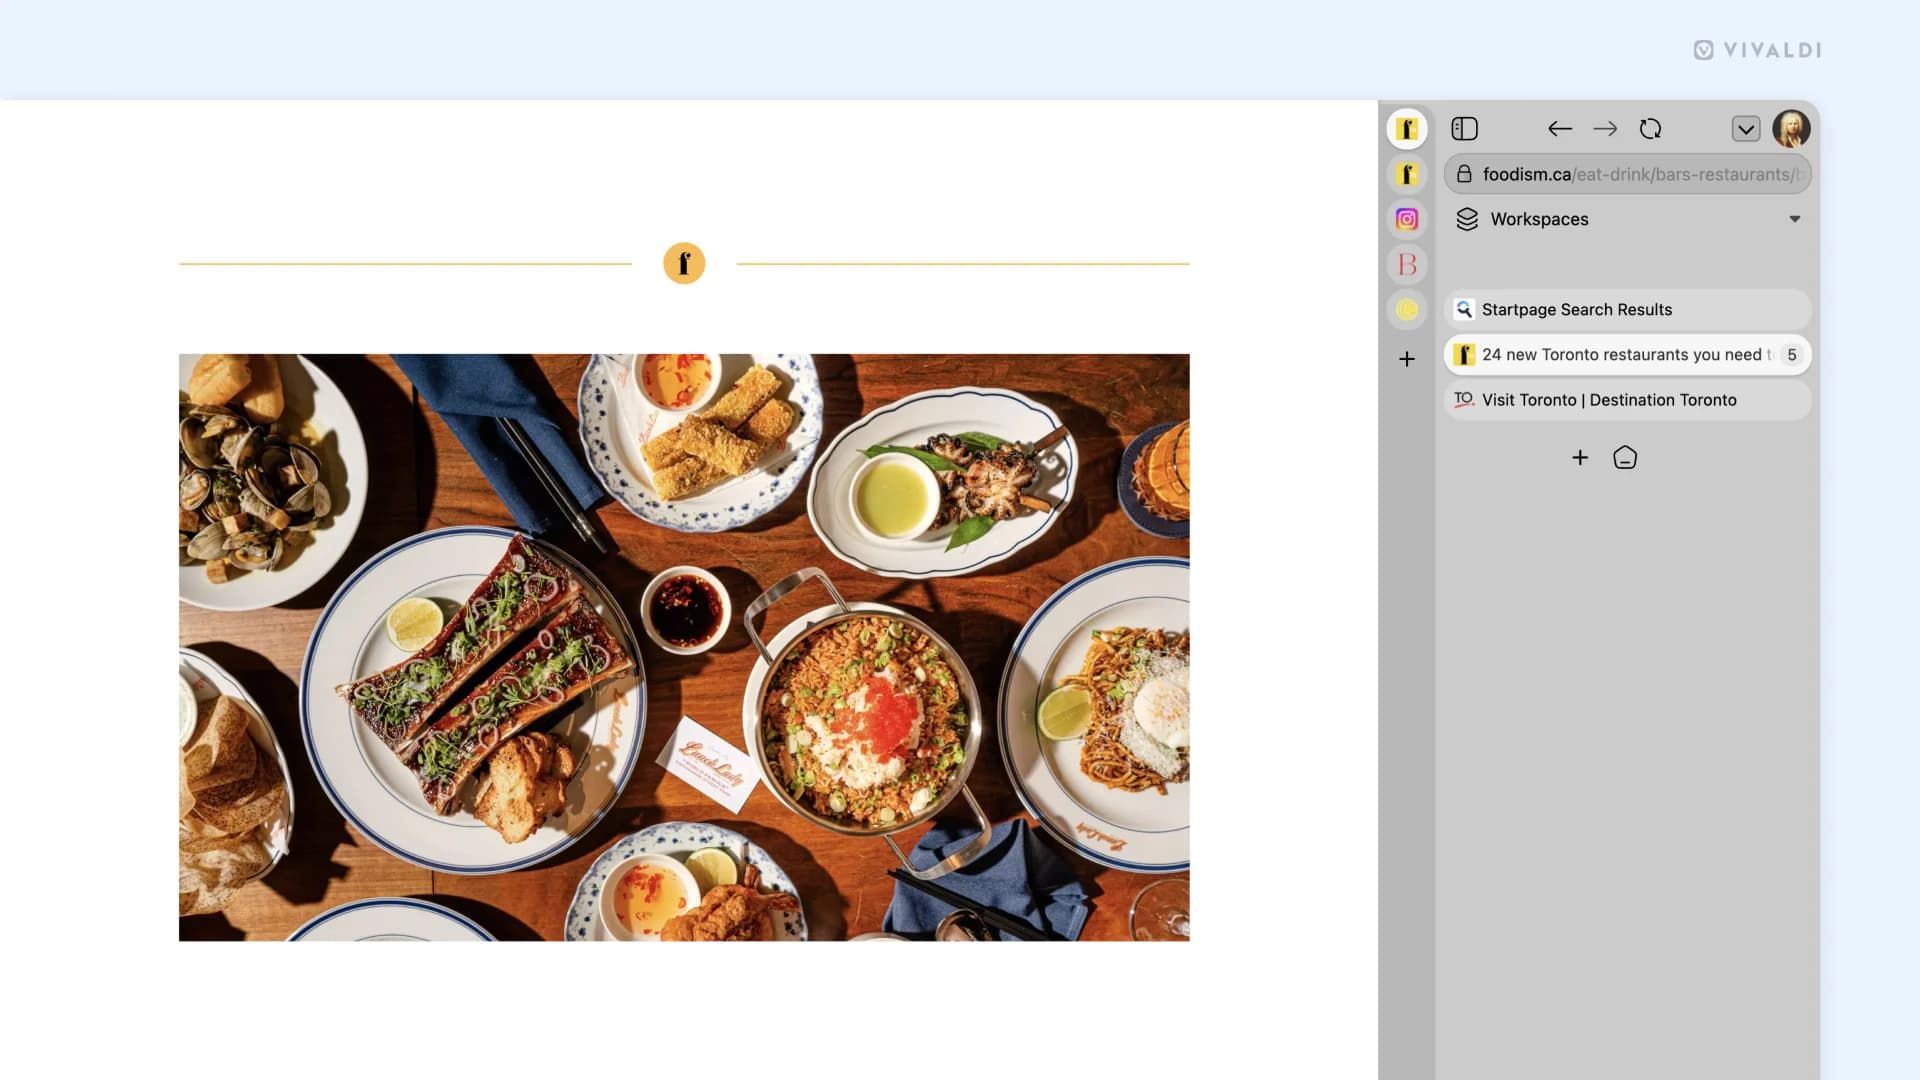Screen dimensions: 1920x1080
Task: Open the Vivaldi profile avatar
Action: (1793, 129)
